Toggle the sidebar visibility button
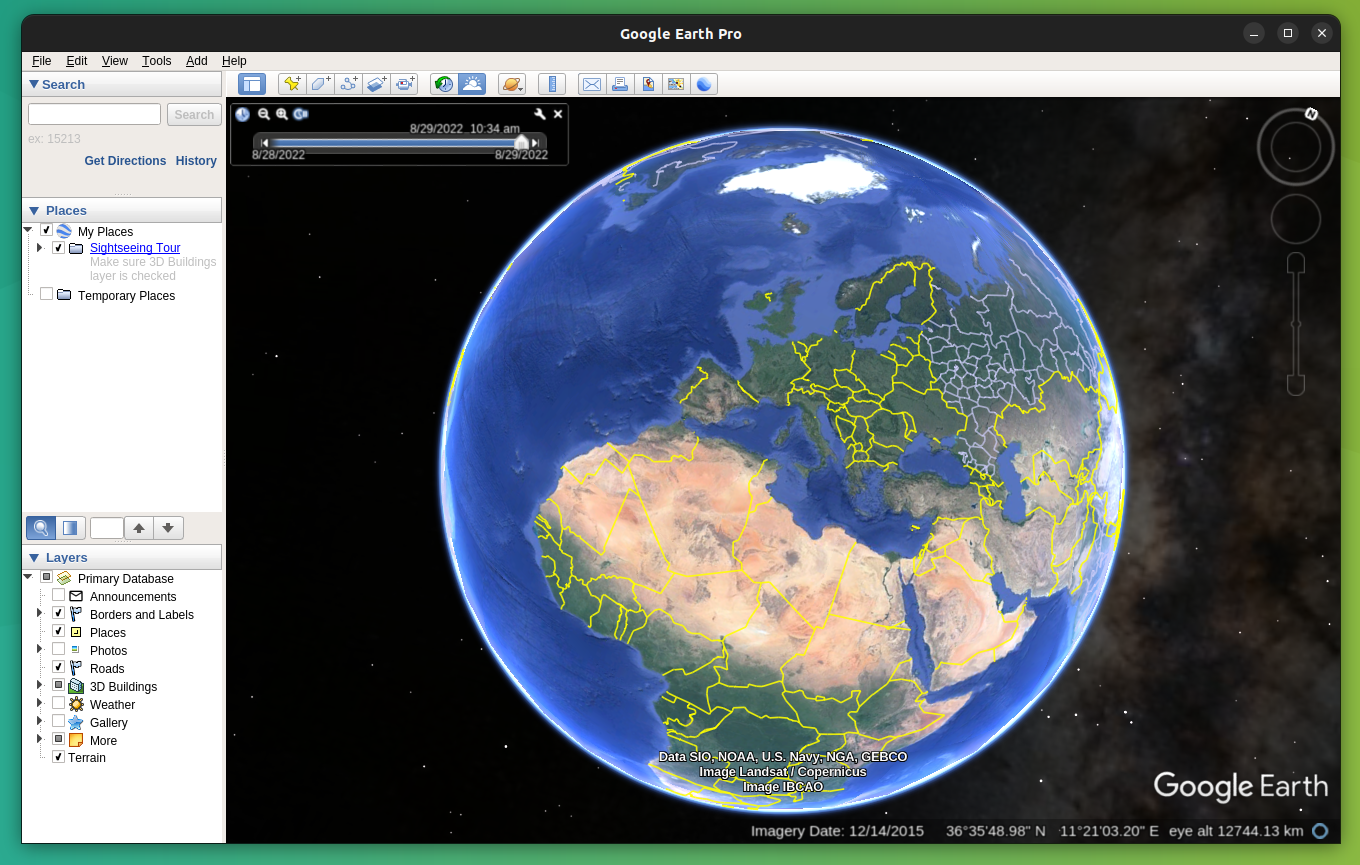 point(251,84)
